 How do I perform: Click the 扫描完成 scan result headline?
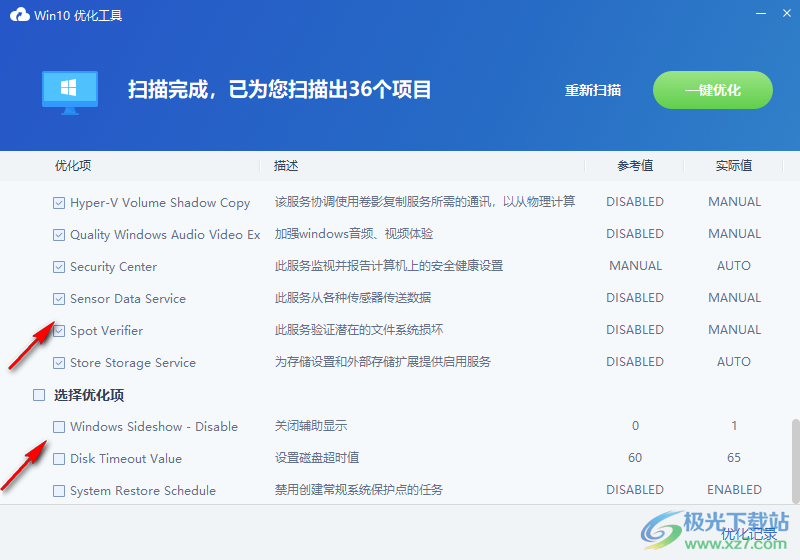click(279, 90)
